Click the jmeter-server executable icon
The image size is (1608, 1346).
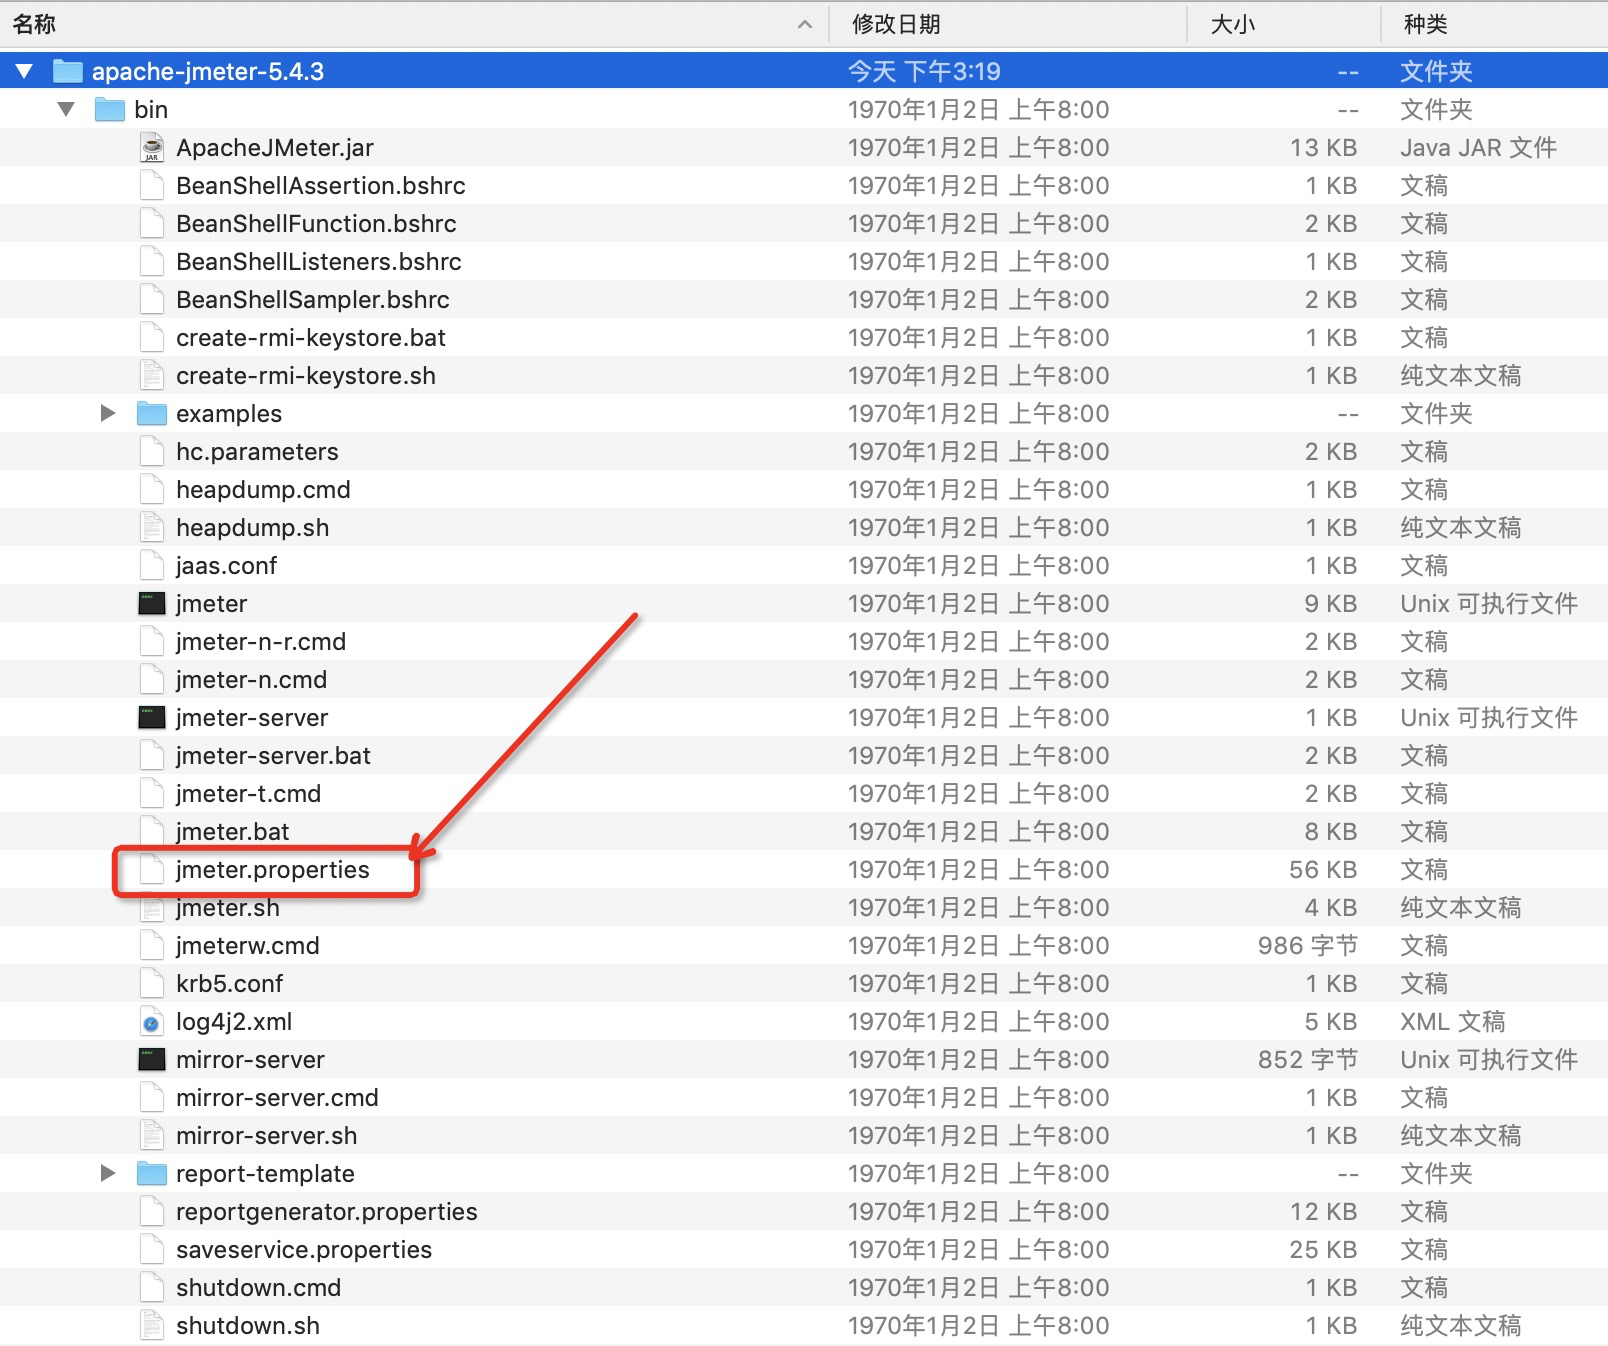(x=152, y=717)
